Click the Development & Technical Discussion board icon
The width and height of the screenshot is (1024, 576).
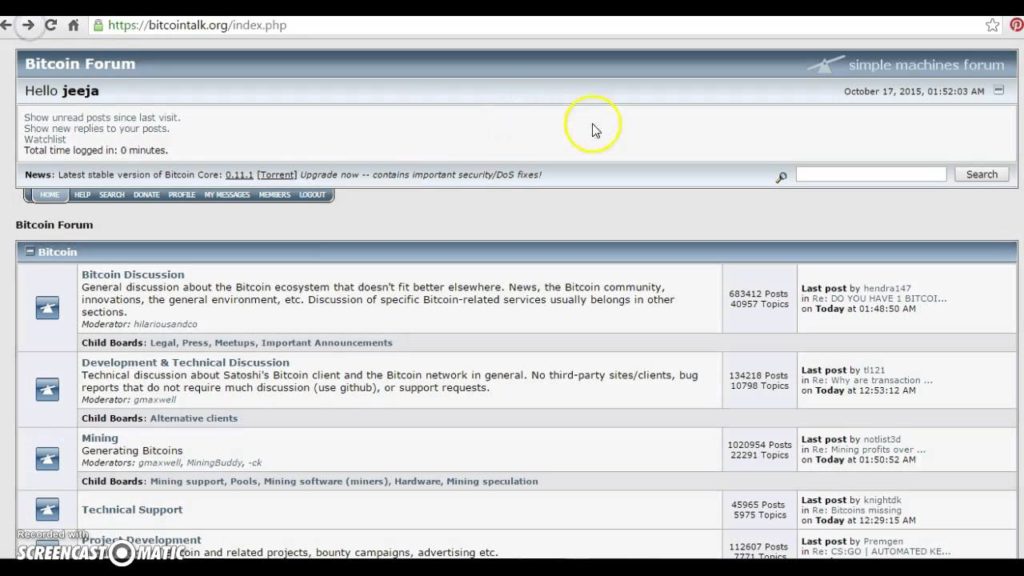pyautogui.click(x=47, y=389)
